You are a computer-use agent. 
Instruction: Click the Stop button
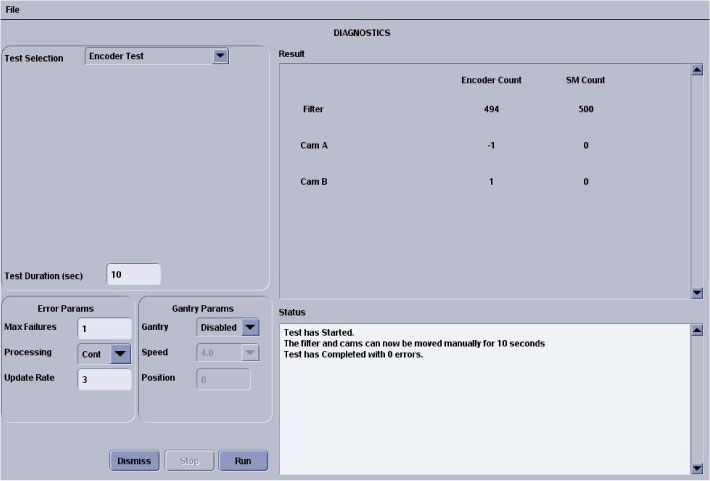(x=189, y=461)
